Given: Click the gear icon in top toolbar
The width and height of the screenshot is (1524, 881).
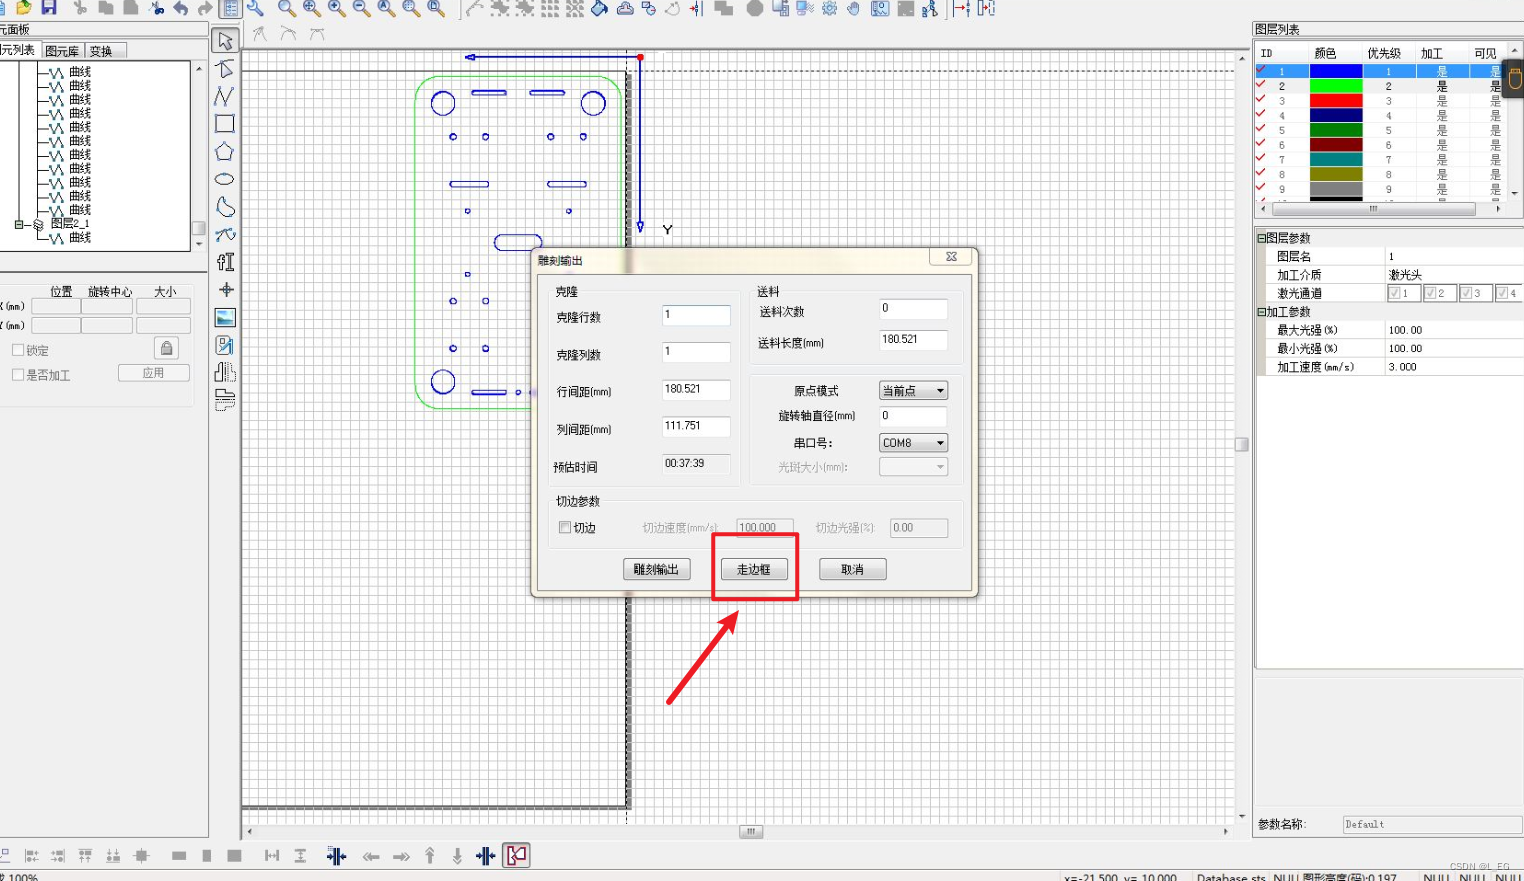Looking at the screenshot, I should pos(829,8).
